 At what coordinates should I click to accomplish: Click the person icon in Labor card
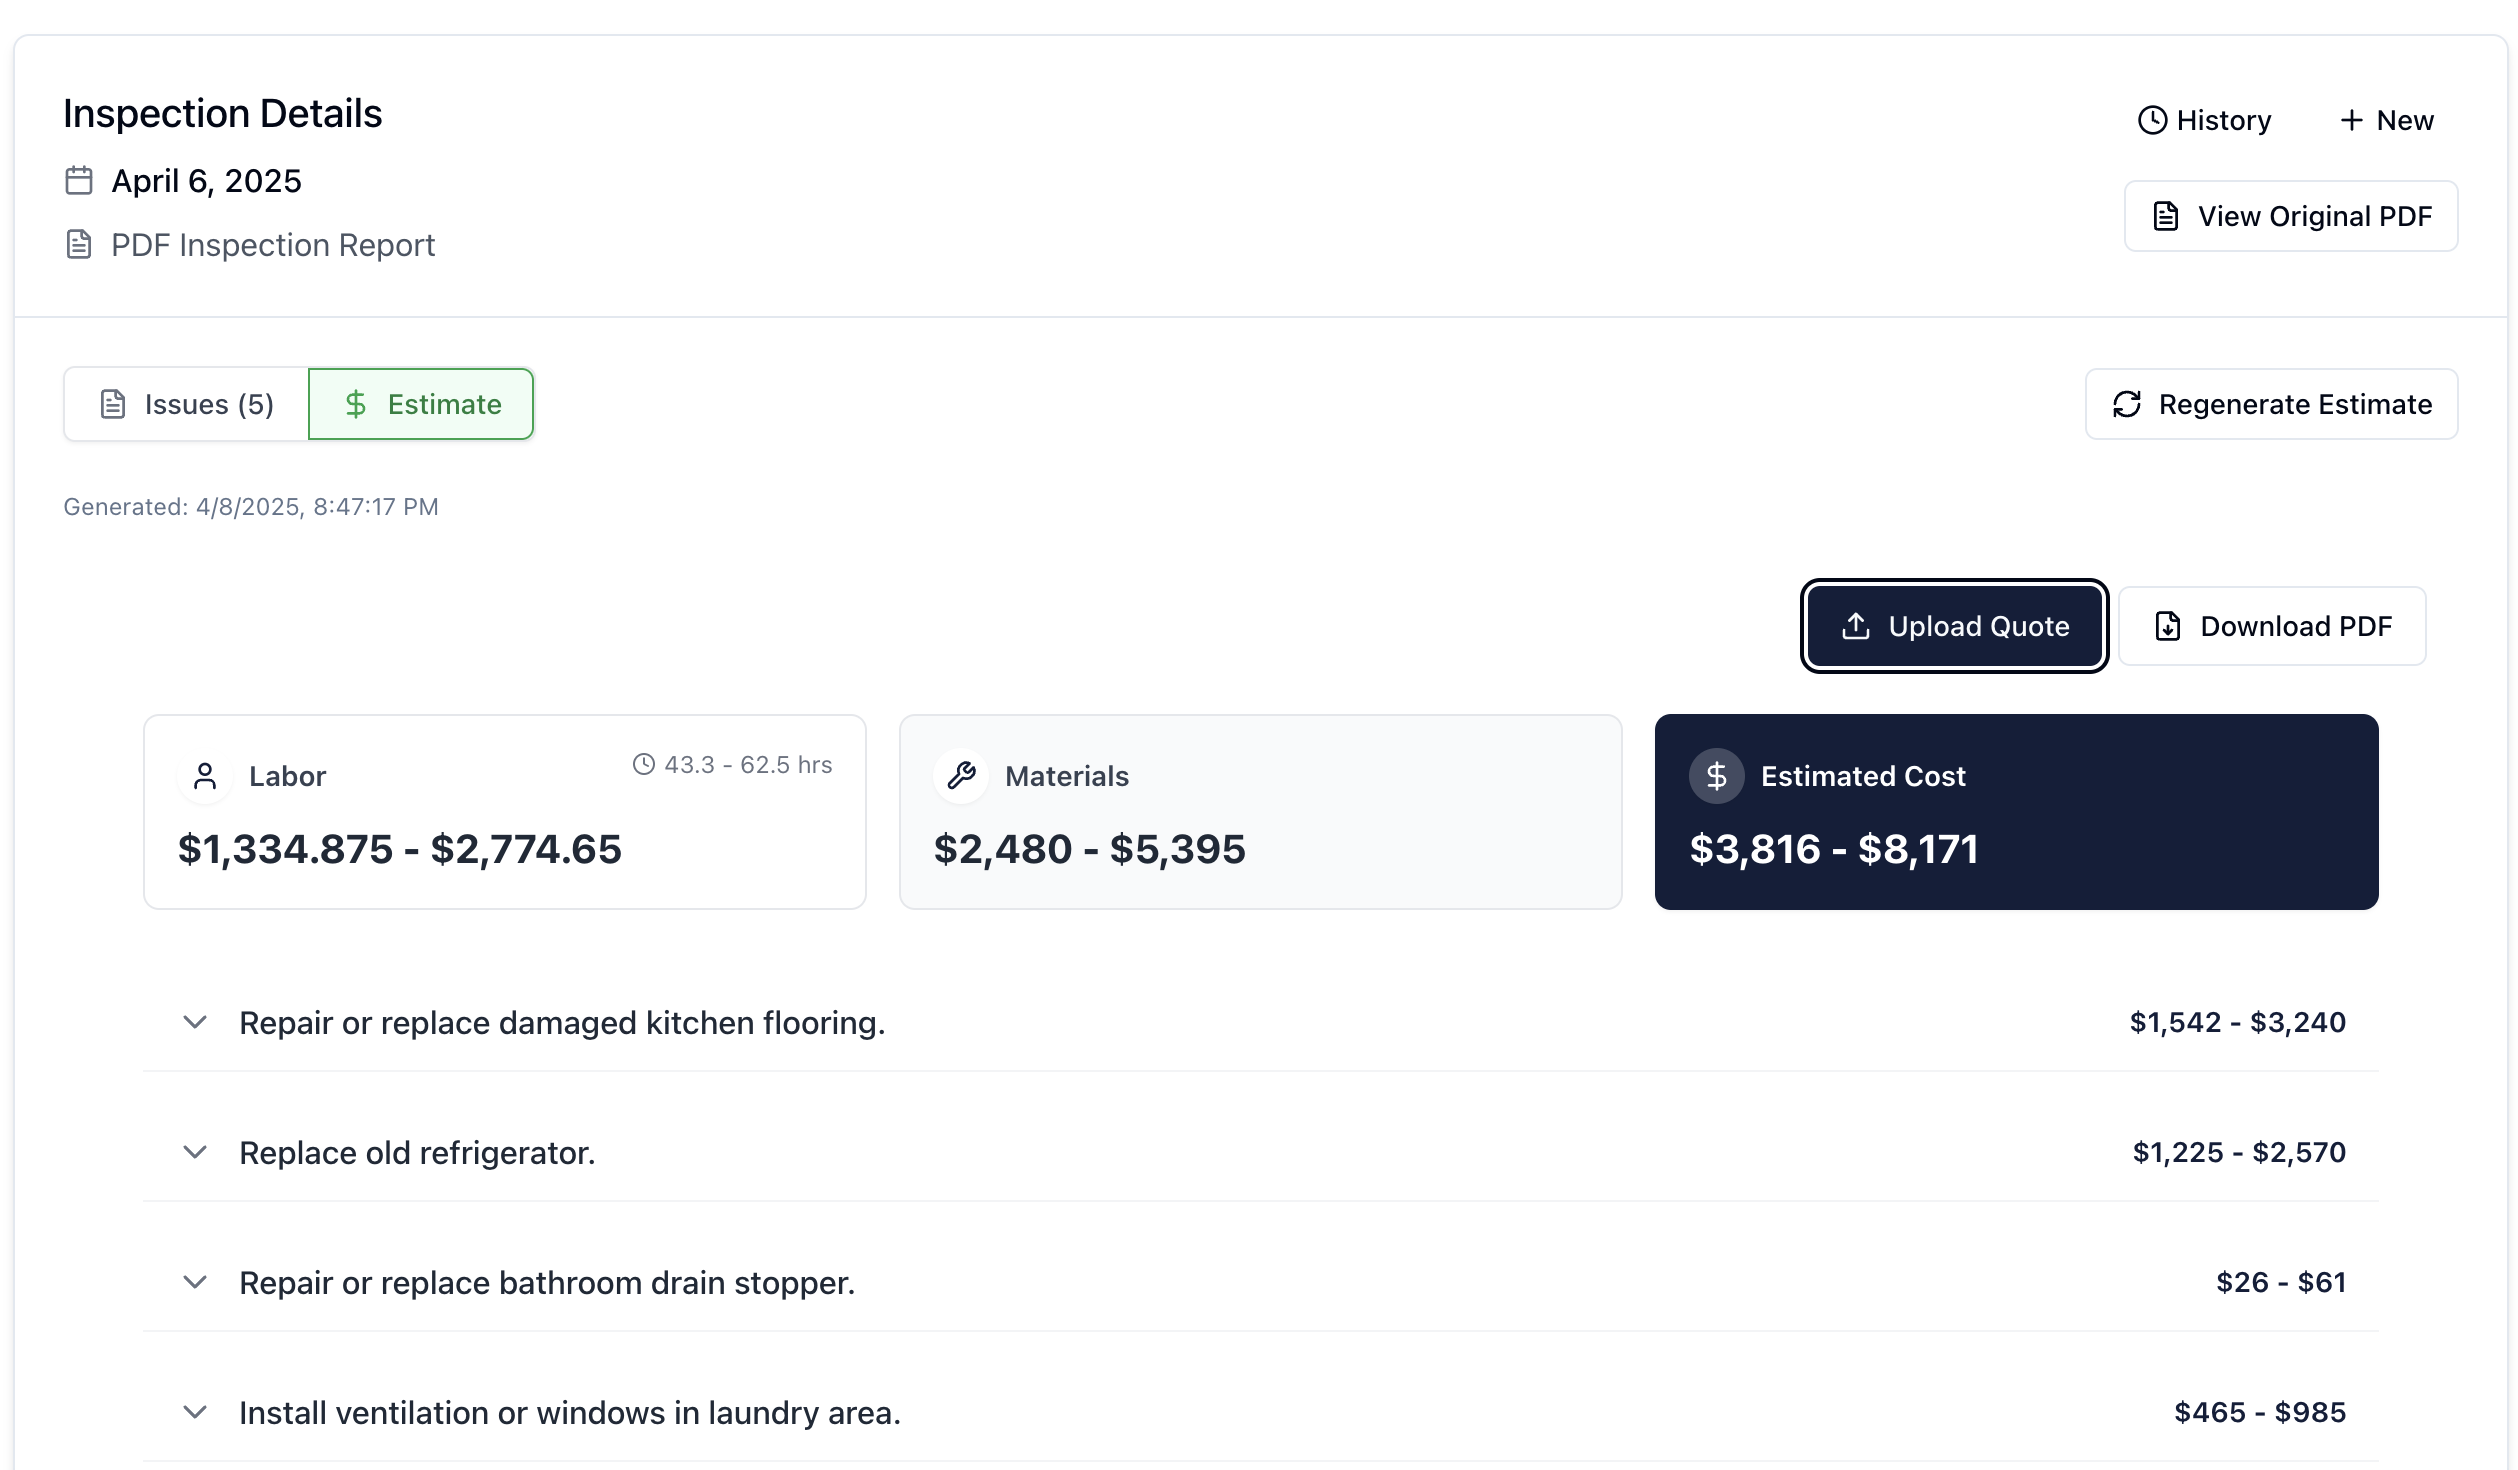click(205, 776)
